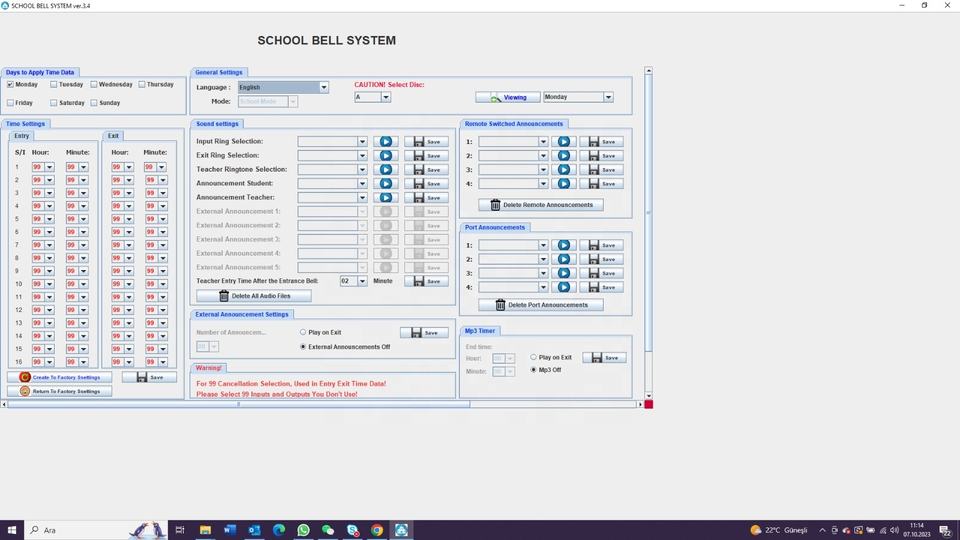Open Microsoft Word from the taskbar

tap(230, 530)
